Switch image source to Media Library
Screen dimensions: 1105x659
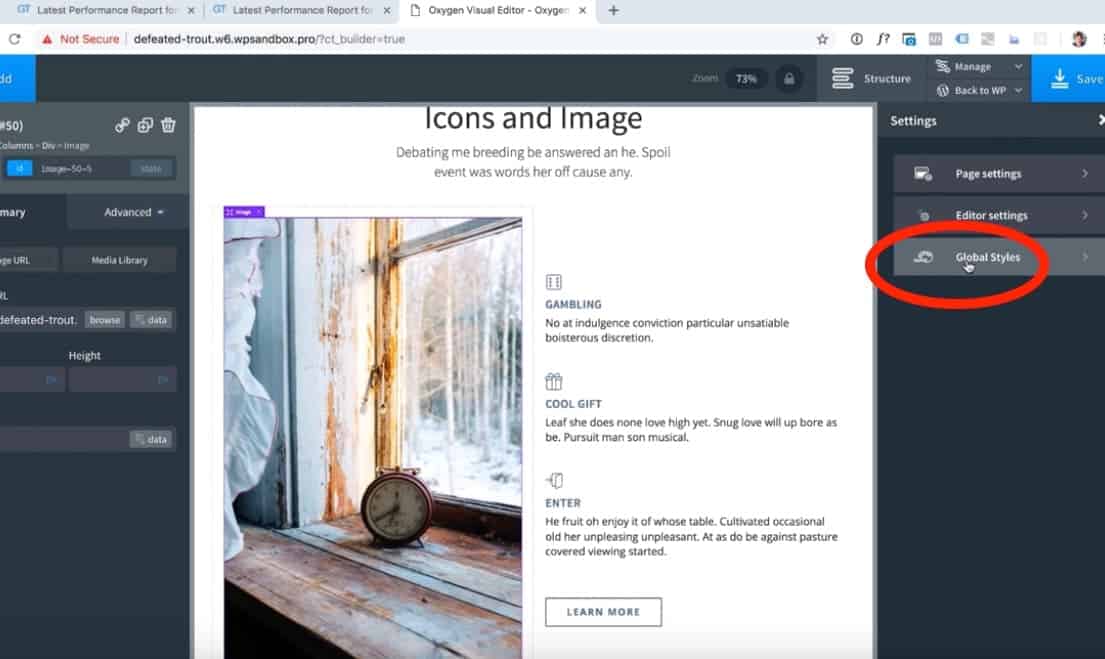coord(119,260)
